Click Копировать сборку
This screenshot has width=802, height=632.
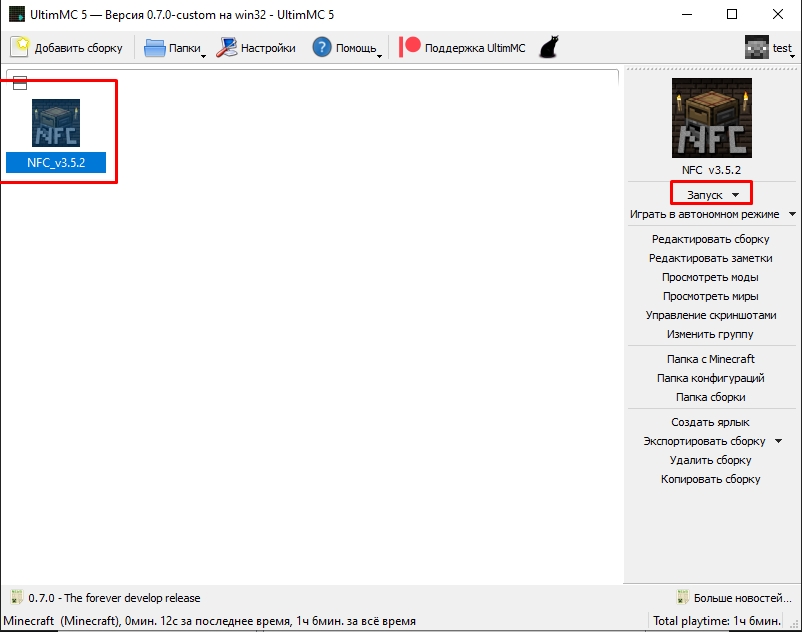tap(710, 479)
